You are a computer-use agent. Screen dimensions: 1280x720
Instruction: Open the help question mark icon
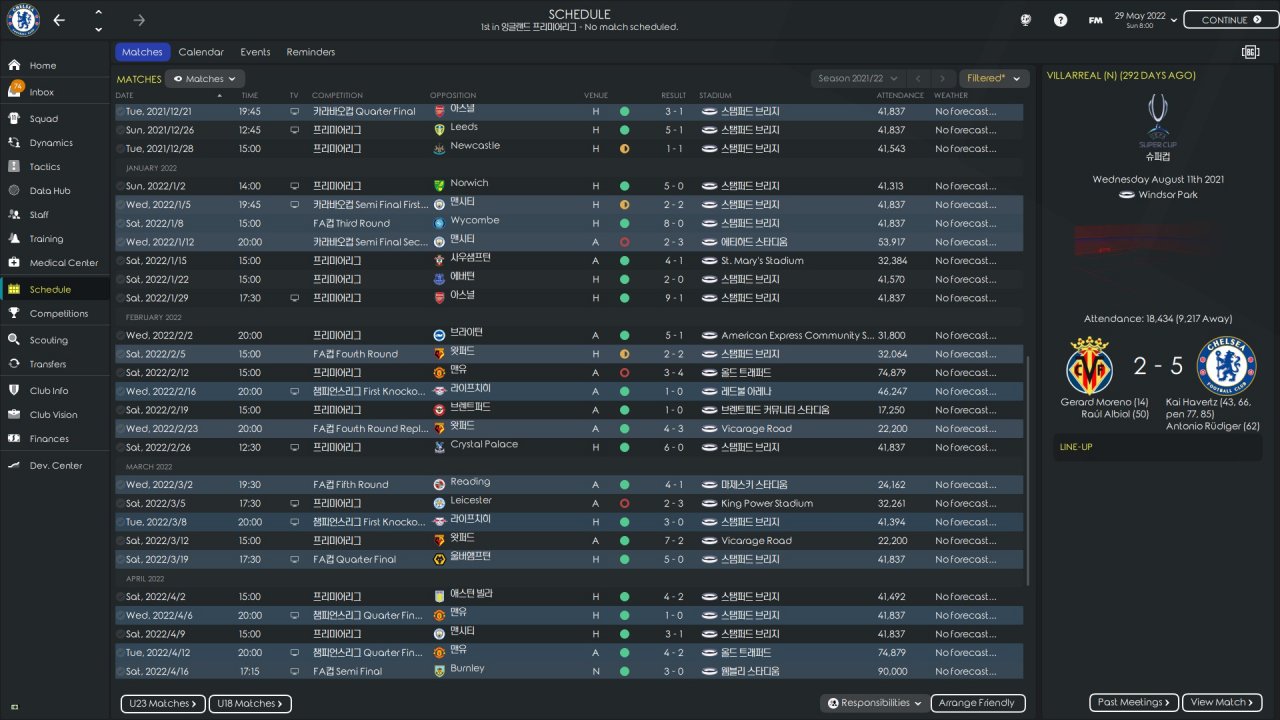[x=1061, y=20]
